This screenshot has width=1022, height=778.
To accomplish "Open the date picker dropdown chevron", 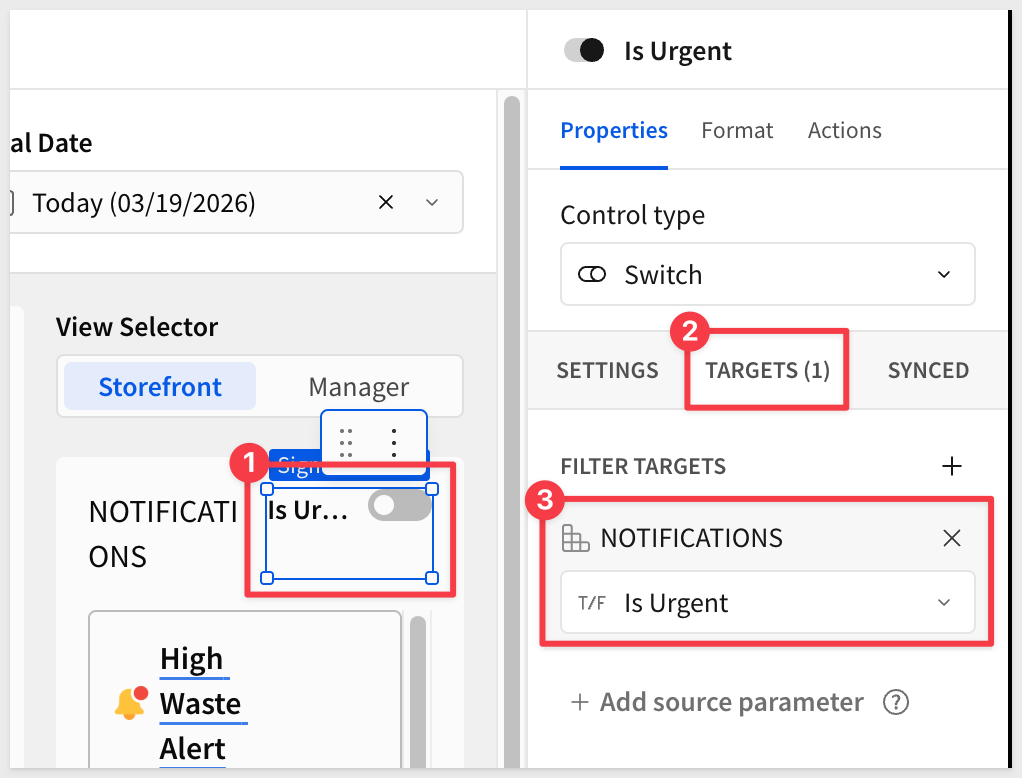I will [x=432, y=203].
